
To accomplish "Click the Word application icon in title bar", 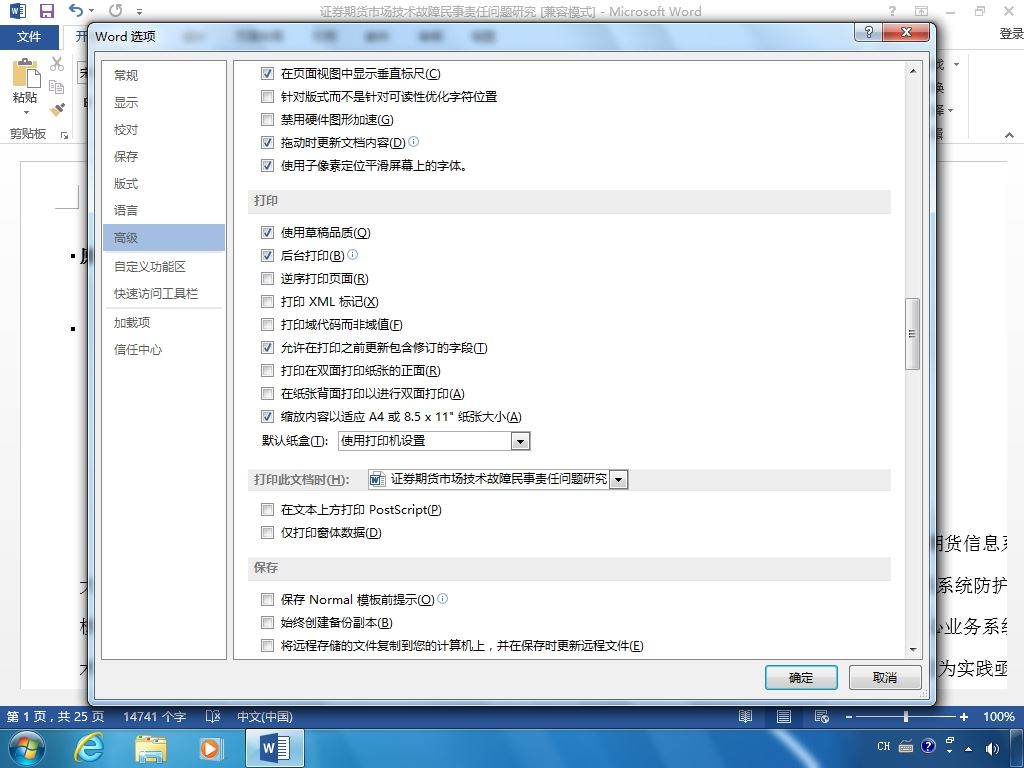I will 18,10.
